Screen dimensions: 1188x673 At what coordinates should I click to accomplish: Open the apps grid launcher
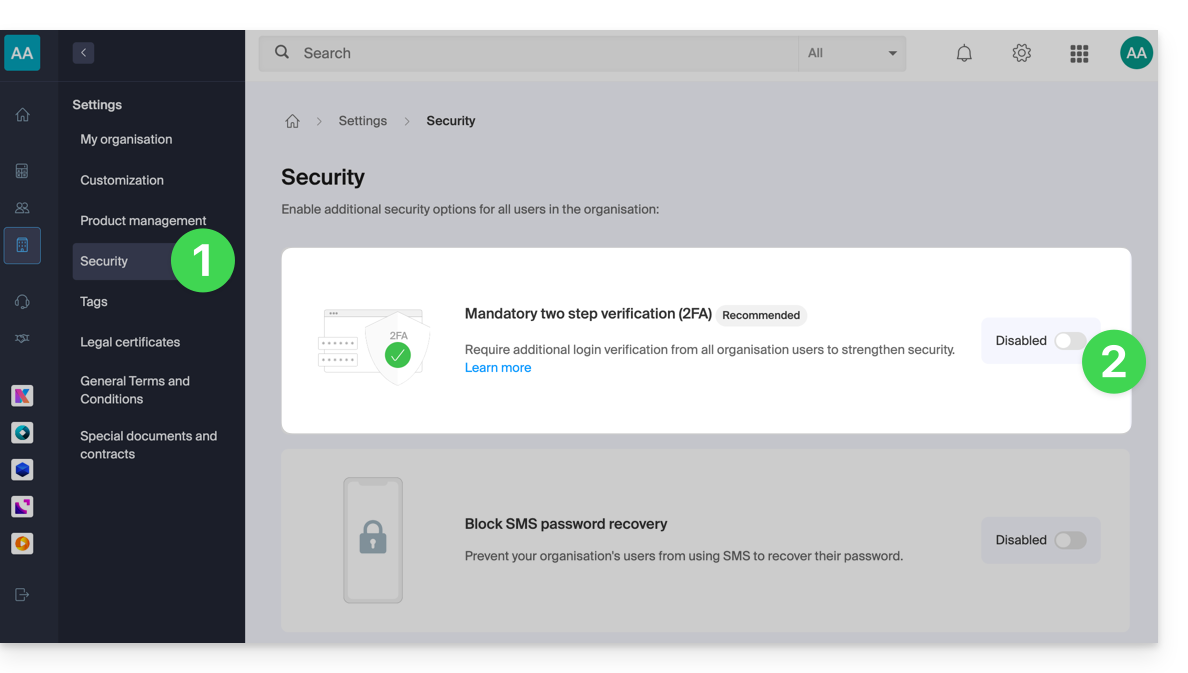1079,54
